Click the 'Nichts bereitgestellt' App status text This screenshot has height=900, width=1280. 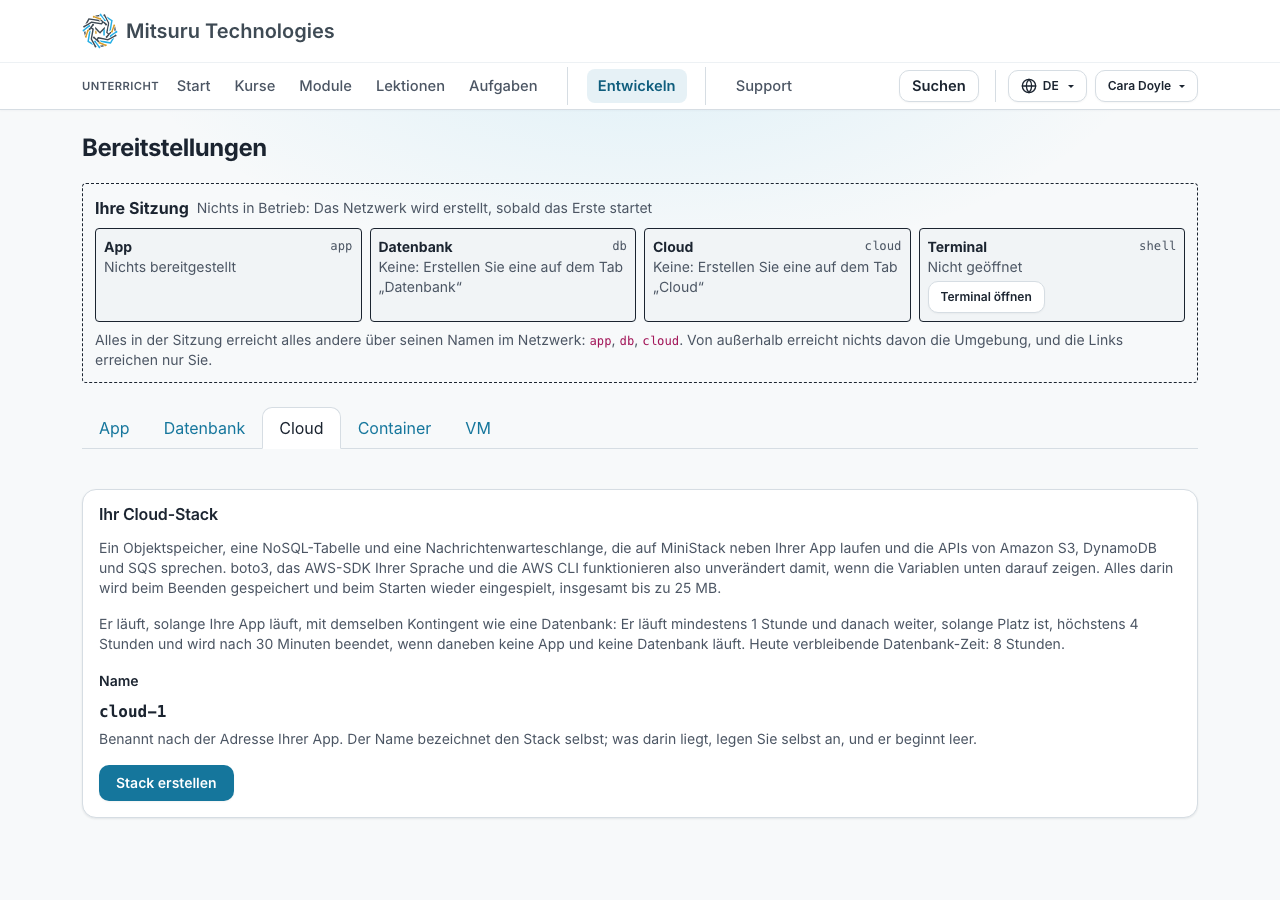click(x=170, y=267)
